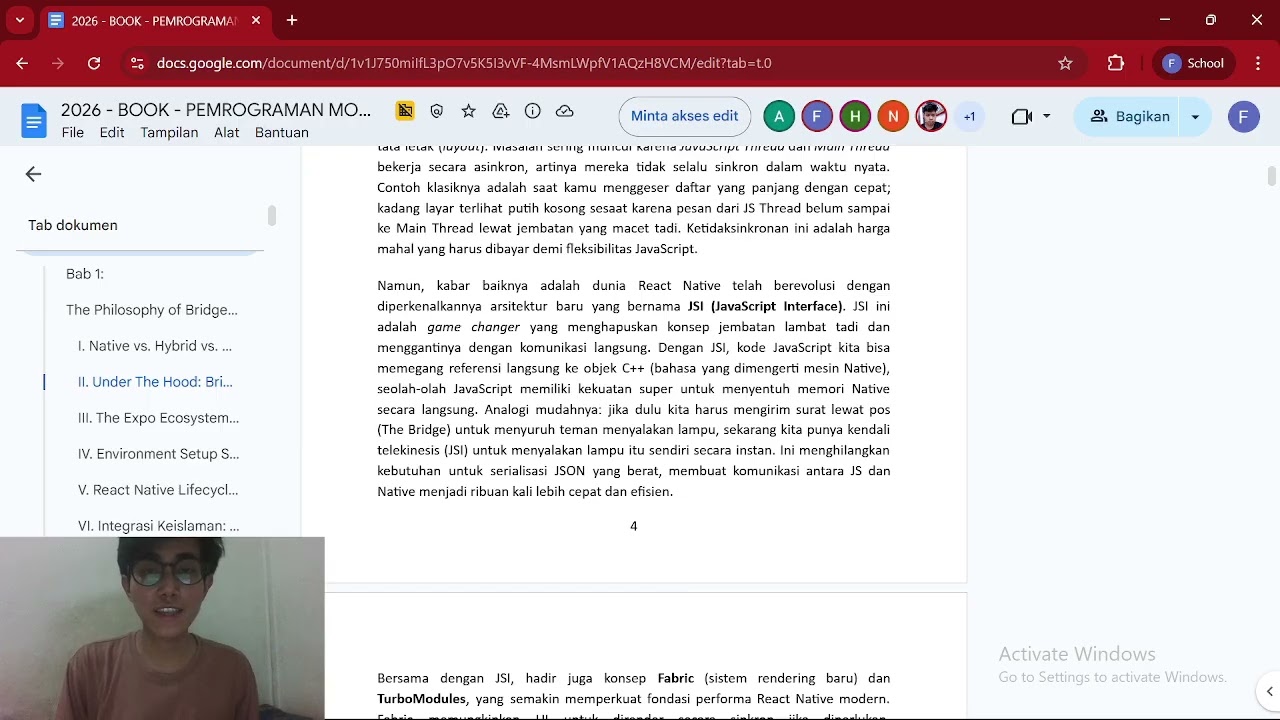
Task: Click the browser forward button
Action: coord(58,63)
